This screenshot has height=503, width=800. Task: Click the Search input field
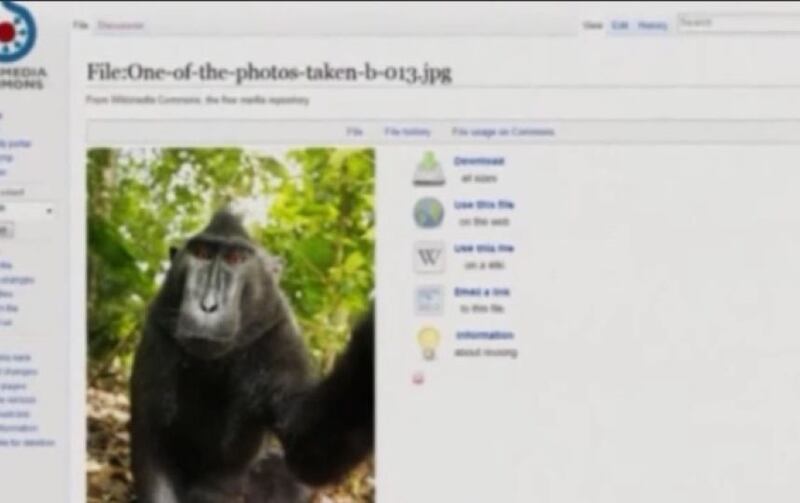739,23
